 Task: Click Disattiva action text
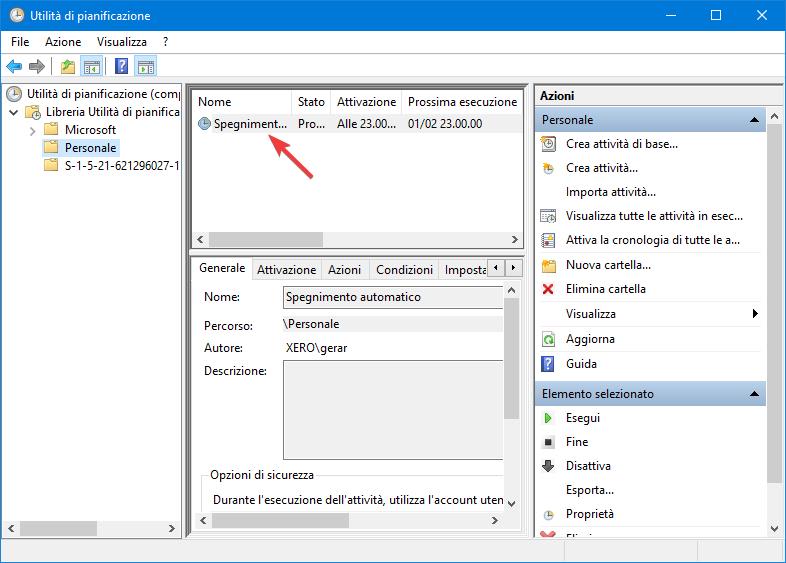point(588,466)
